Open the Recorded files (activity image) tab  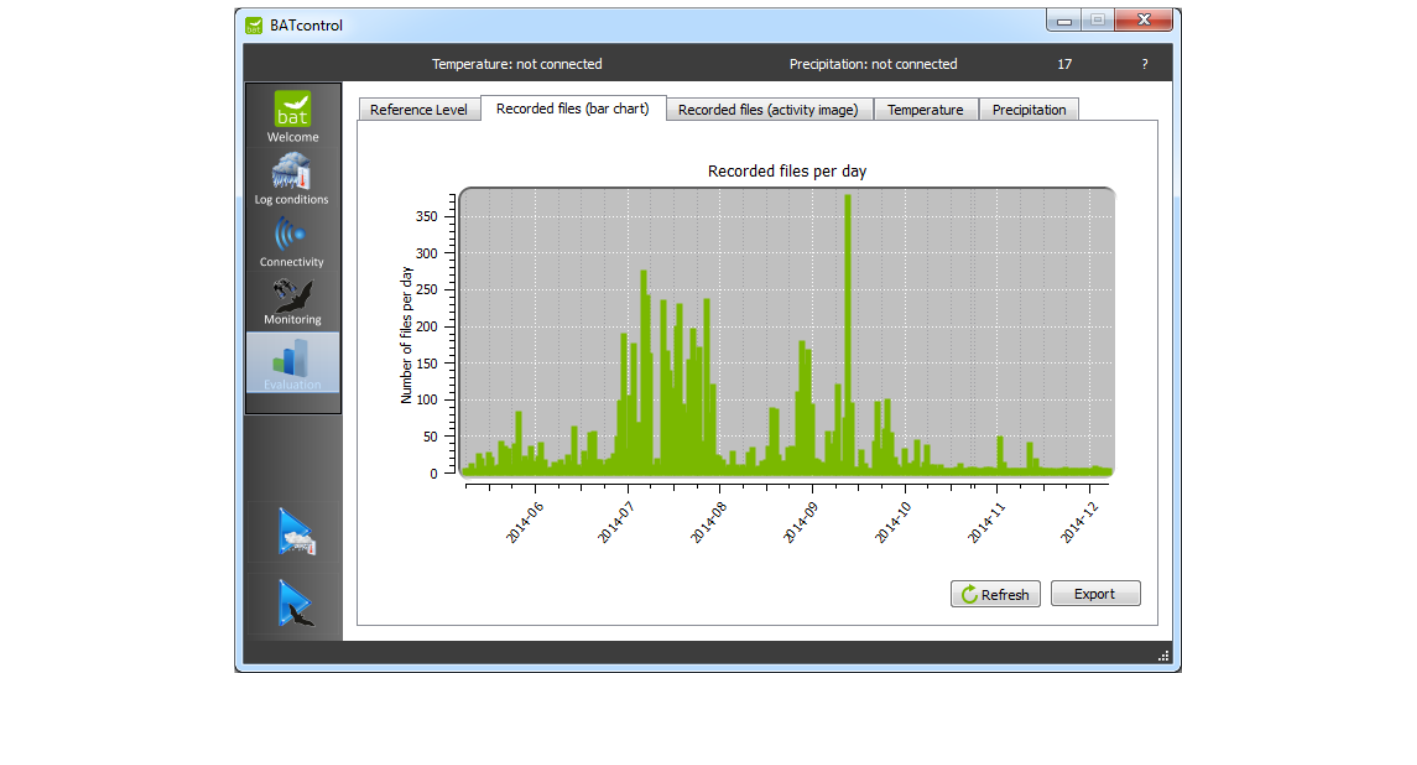coord(768,110)
